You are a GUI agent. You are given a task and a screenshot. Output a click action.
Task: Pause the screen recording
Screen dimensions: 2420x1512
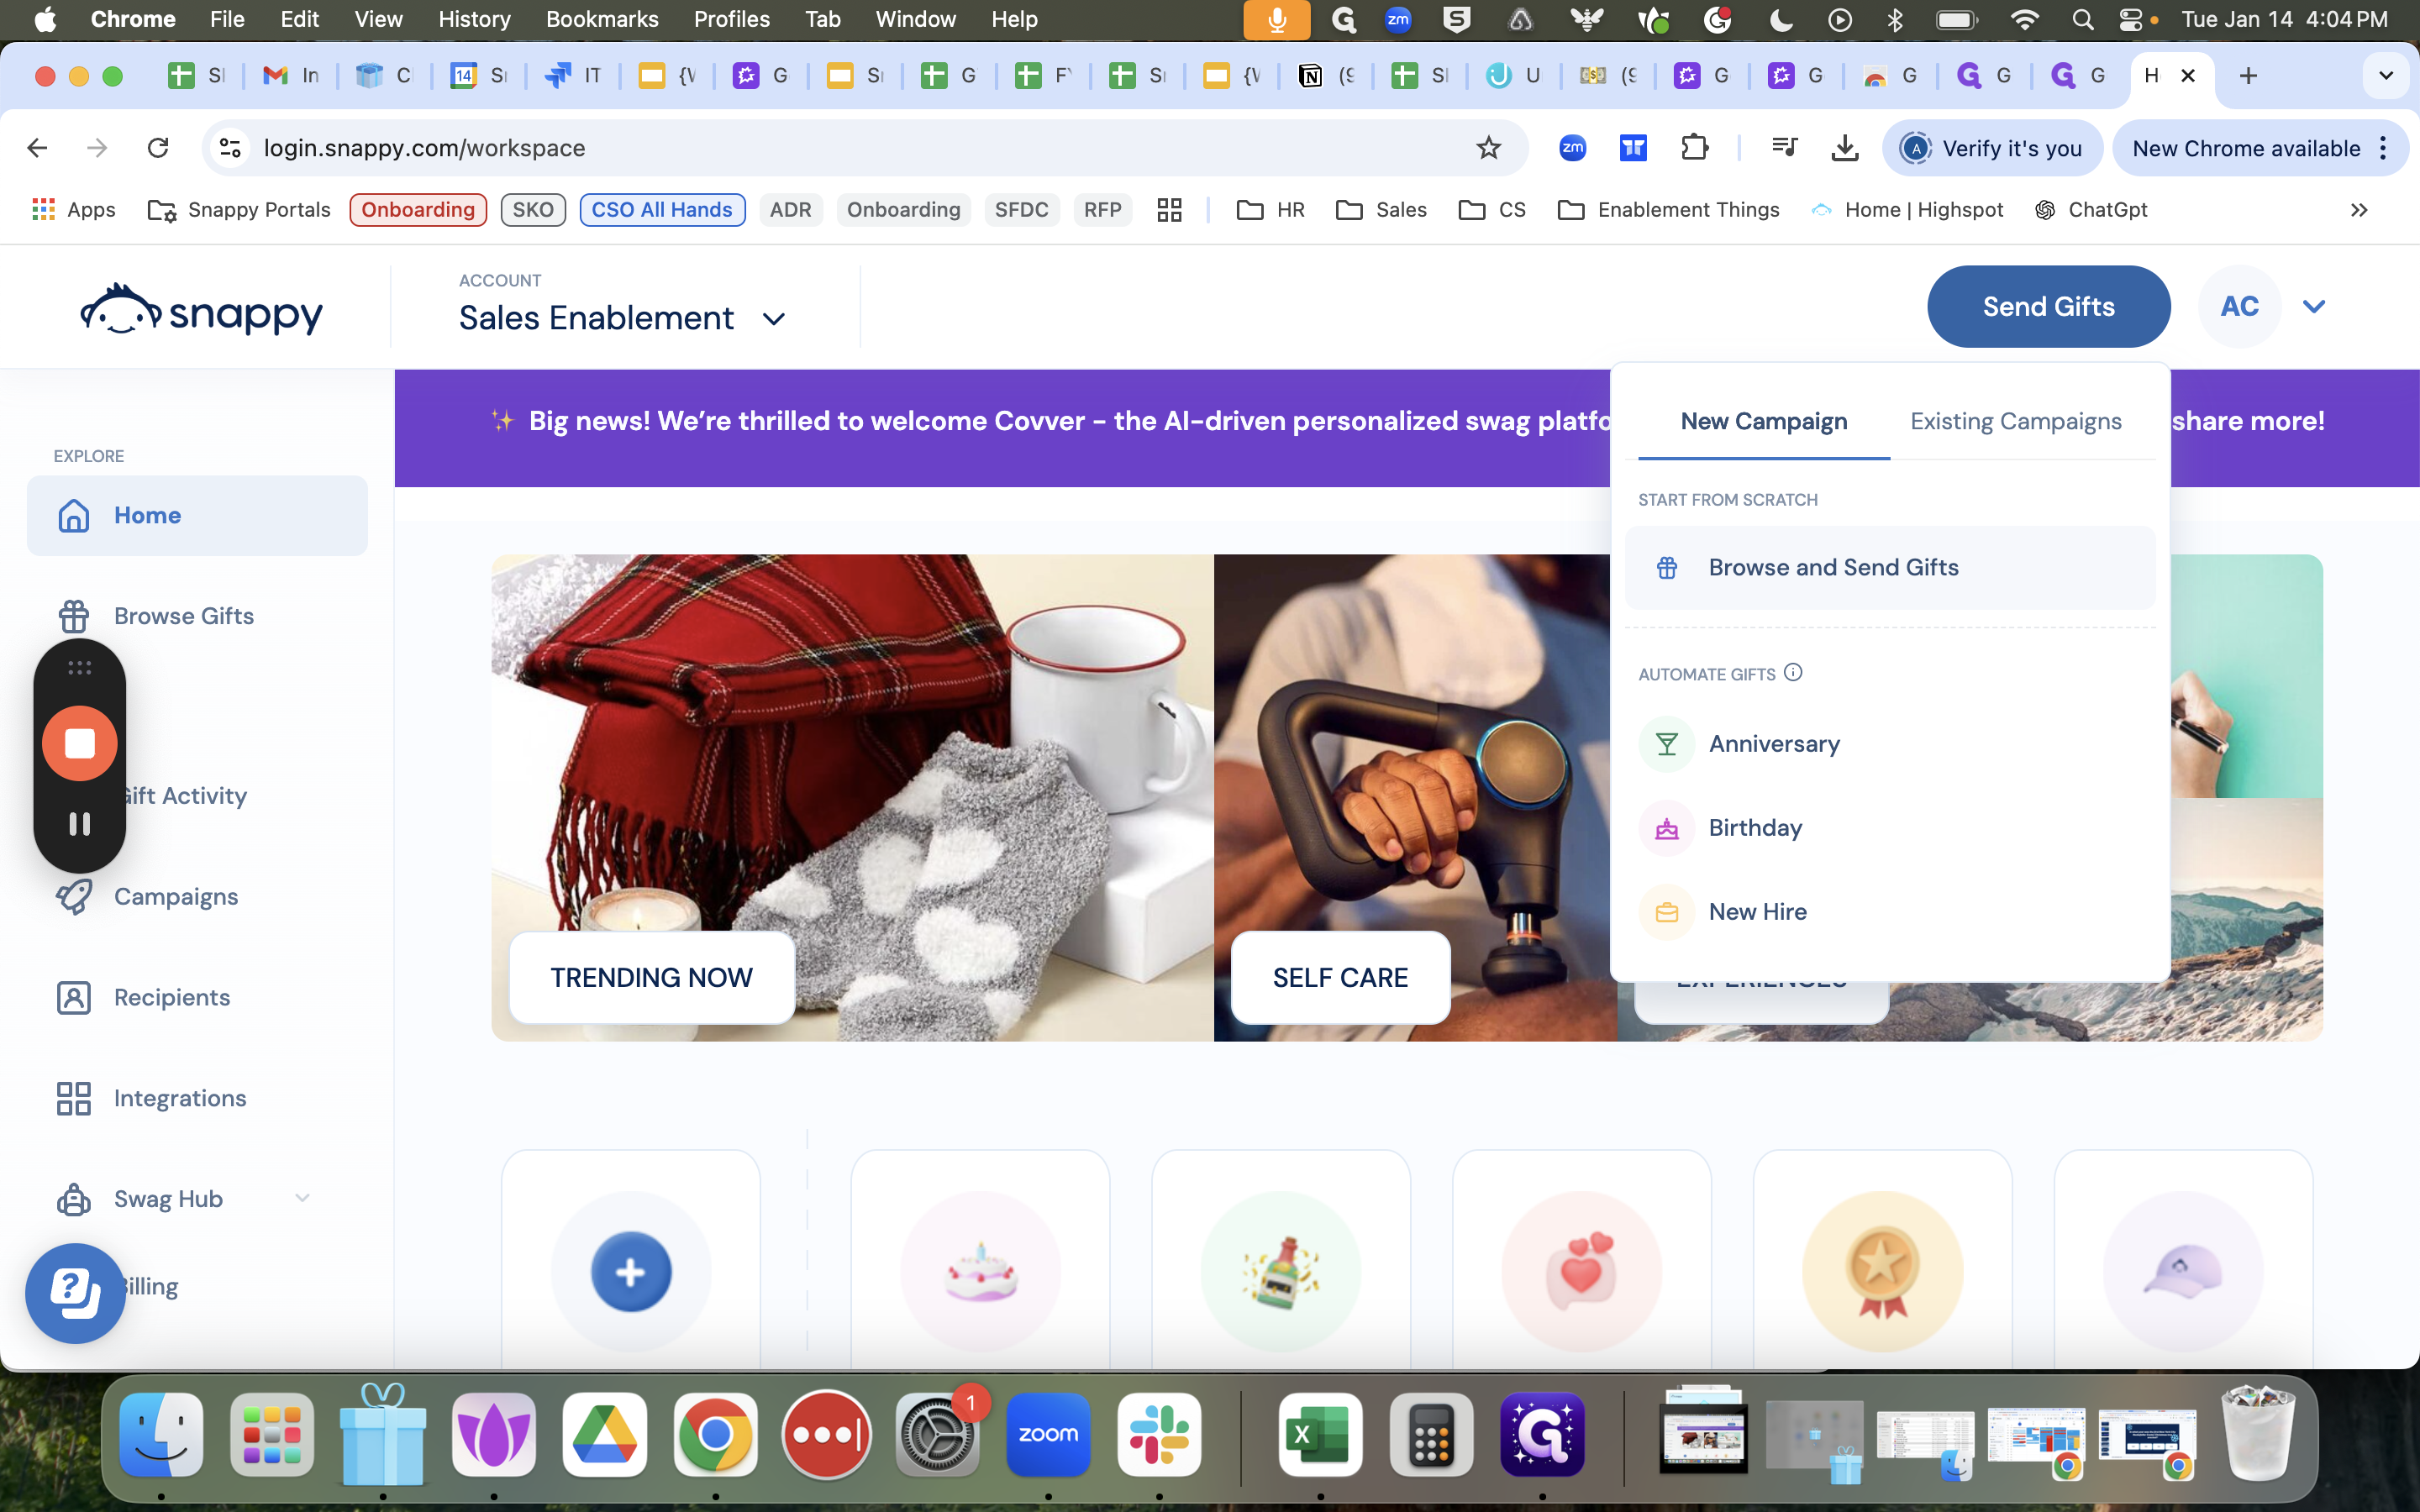tap(80, 824)
